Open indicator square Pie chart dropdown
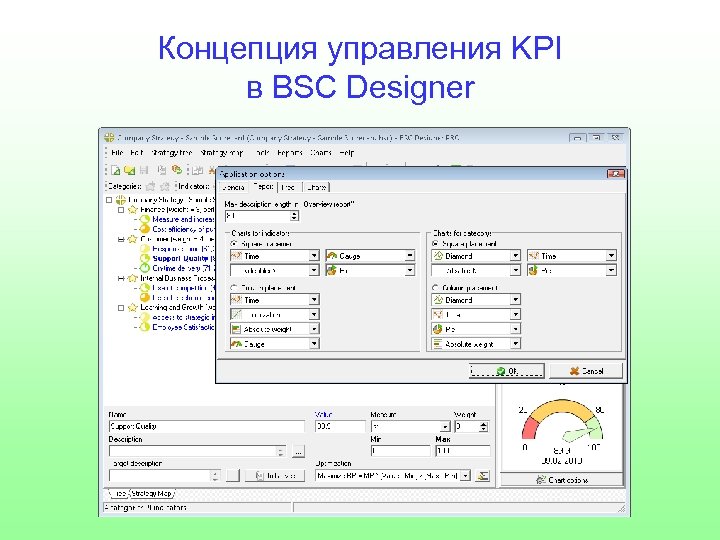The width and height of the screenshot is (720, 540). pyautogui.click(x=410, y=270)
